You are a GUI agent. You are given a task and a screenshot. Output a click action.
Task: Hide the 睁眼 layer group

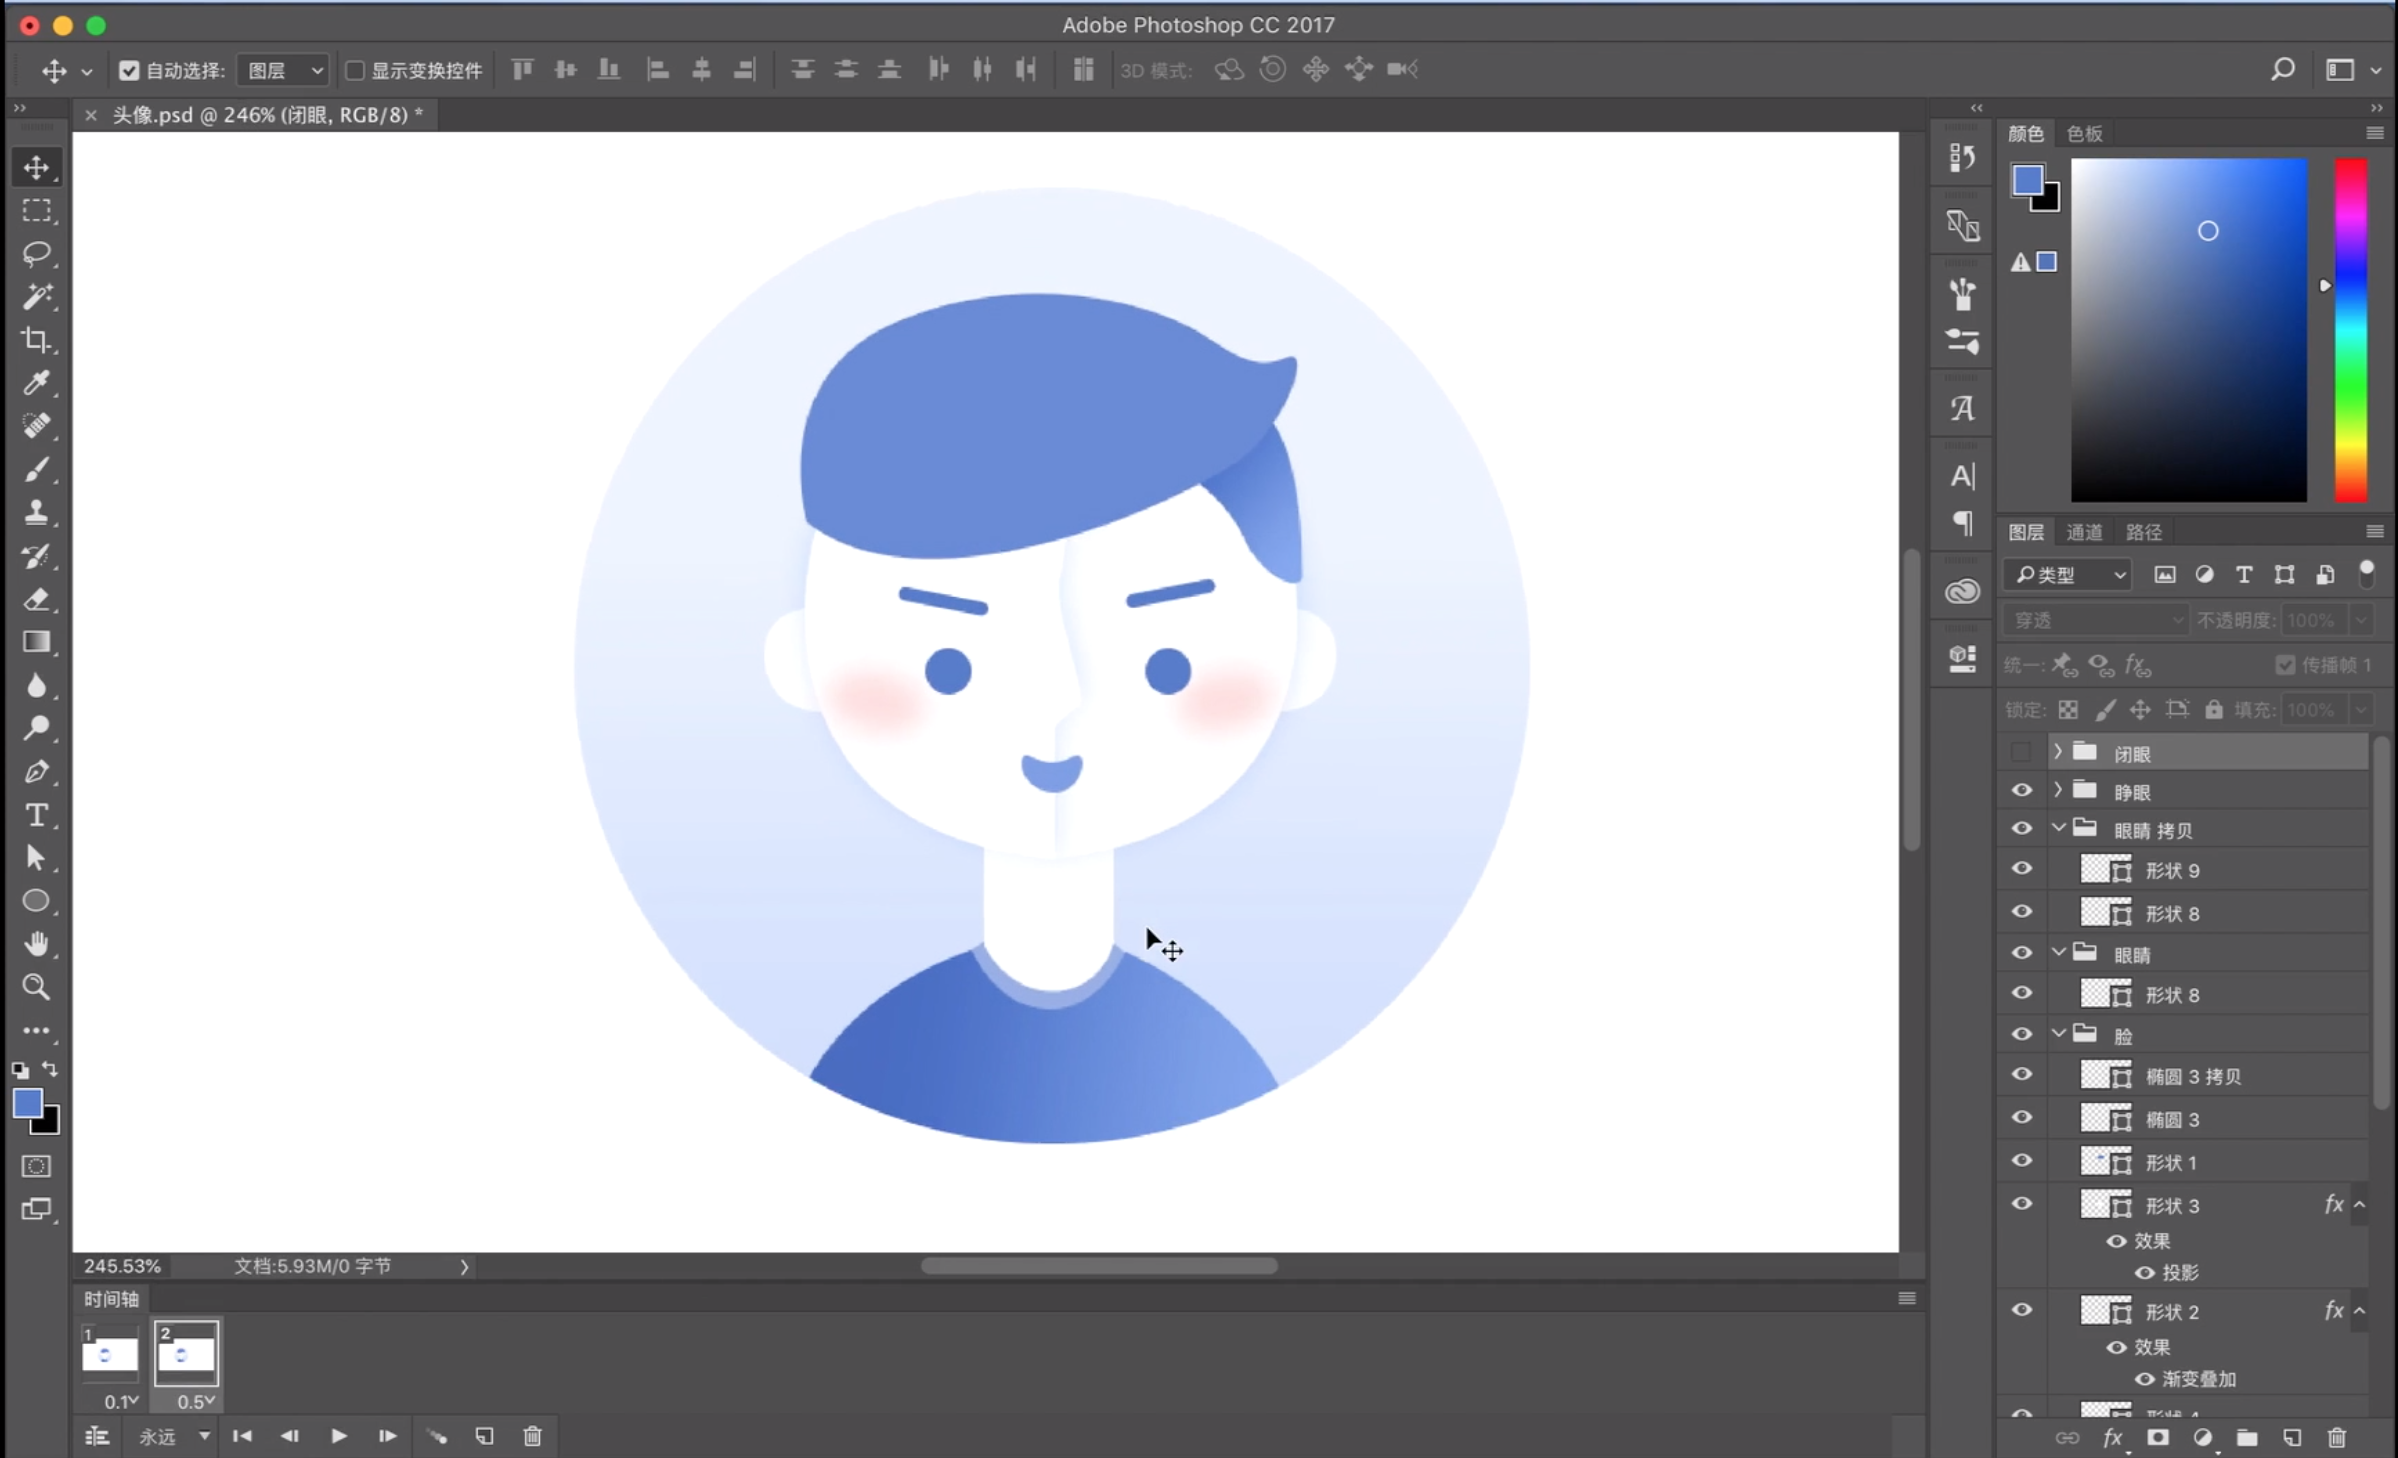point(2021,791)
